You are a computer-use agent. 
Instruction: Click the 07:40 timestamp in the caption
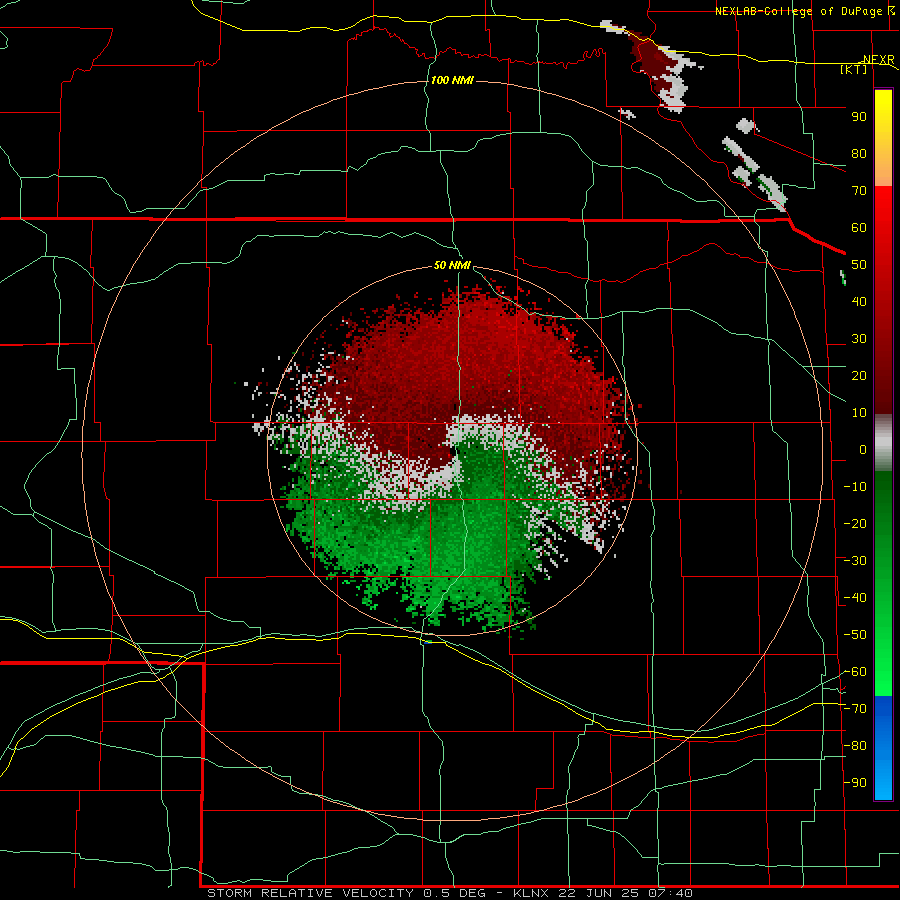(670, 893)
